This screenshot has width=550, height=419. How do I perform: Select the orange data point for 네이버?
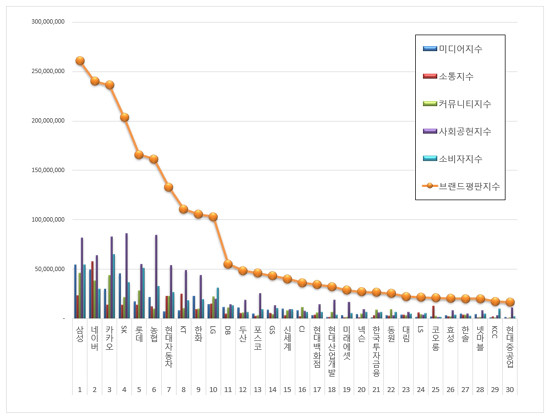pos(95,81)
